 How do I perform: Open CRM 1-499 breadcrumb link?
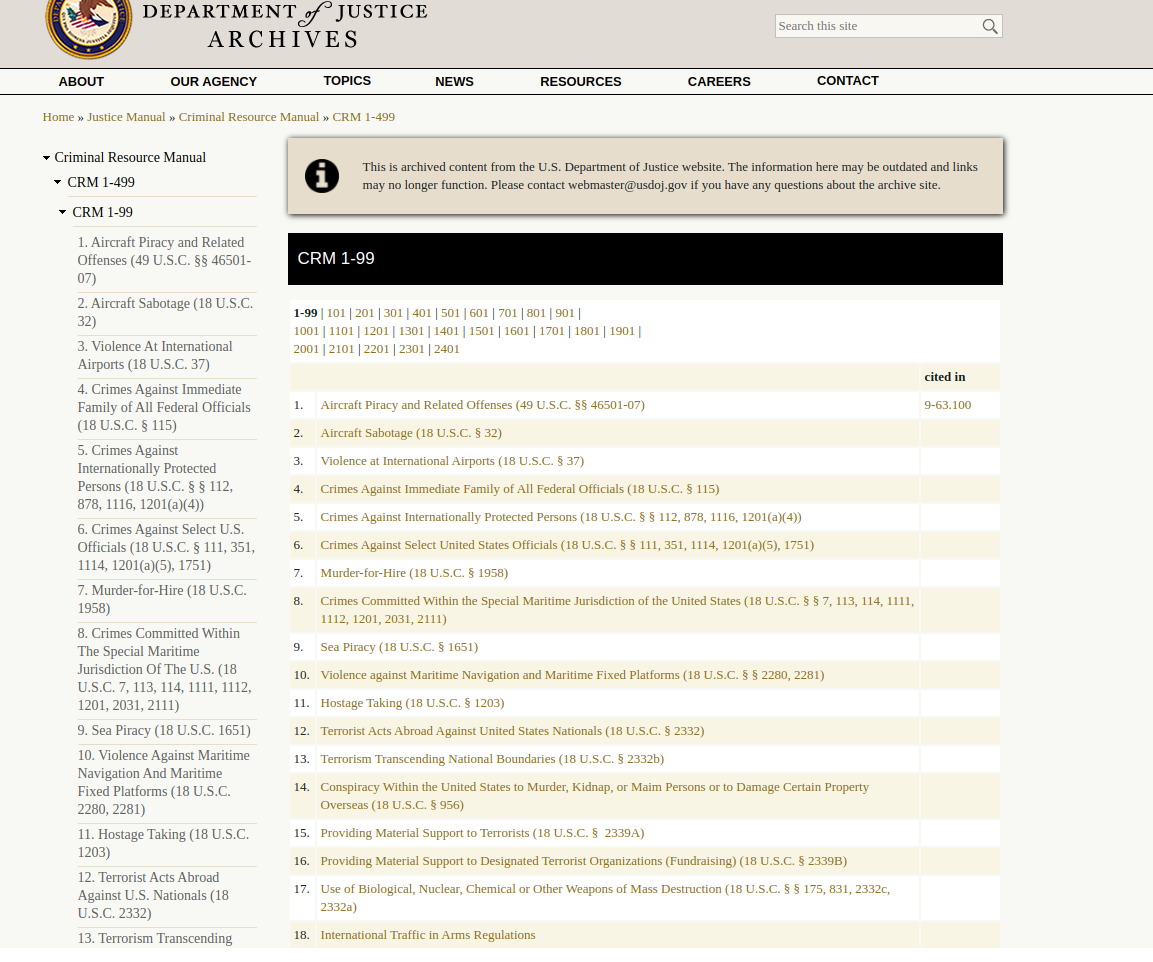pos(363,117)
